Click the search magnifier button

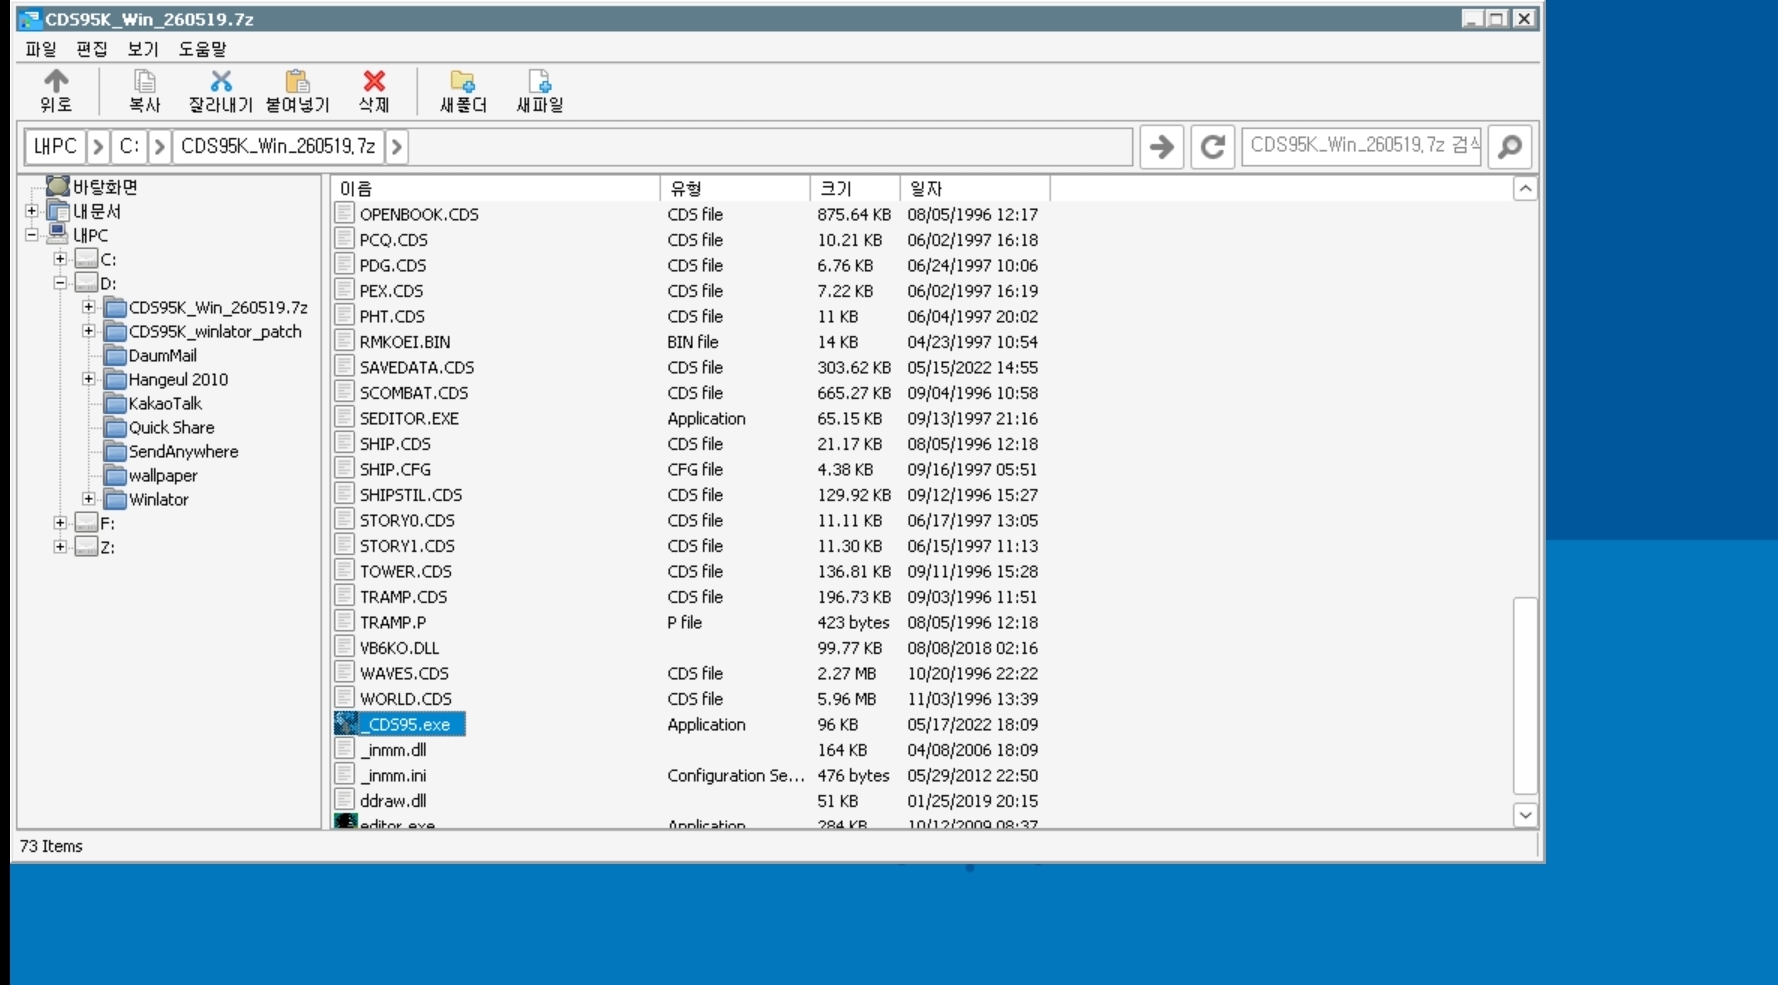tap(1510, 147)
